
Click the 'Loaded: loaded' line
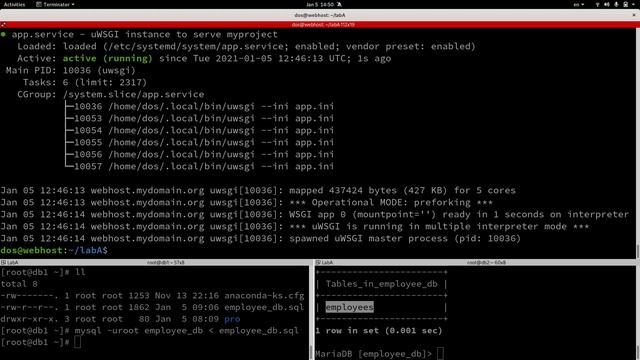pyautogui.click(x=247, y=46)
